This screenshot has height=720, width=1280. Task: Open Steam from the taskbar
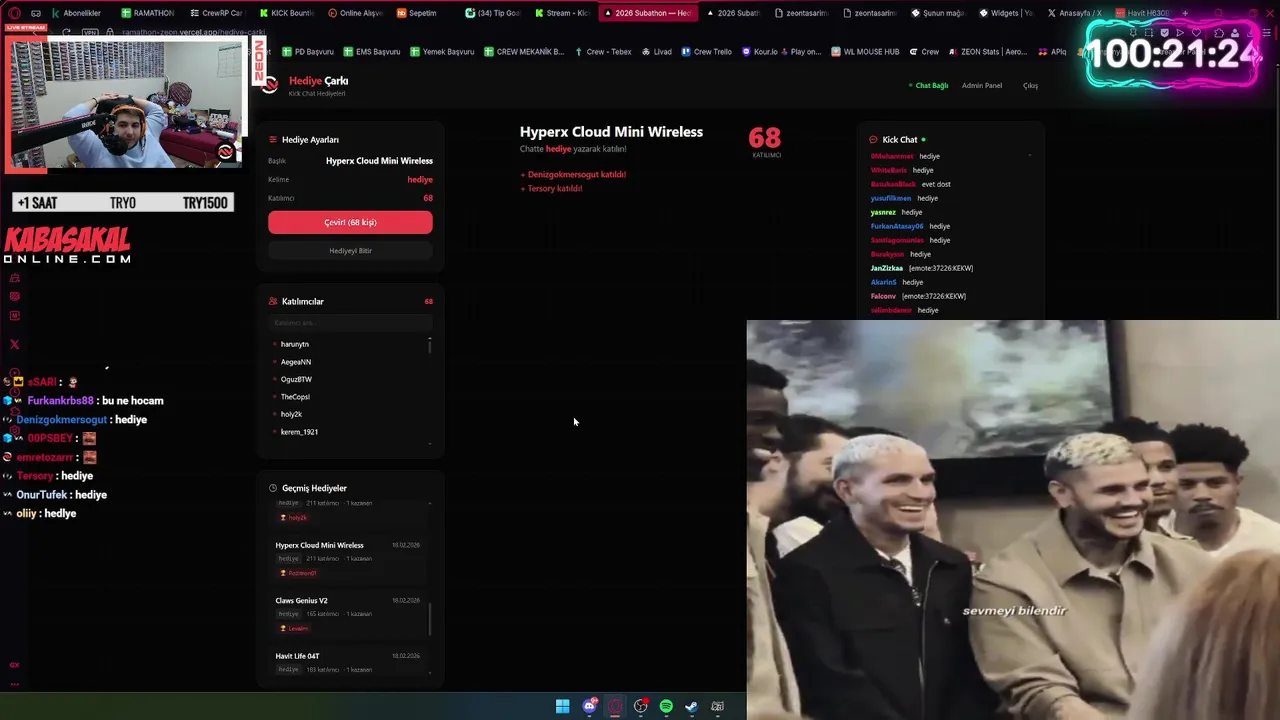tap(691, 706)
